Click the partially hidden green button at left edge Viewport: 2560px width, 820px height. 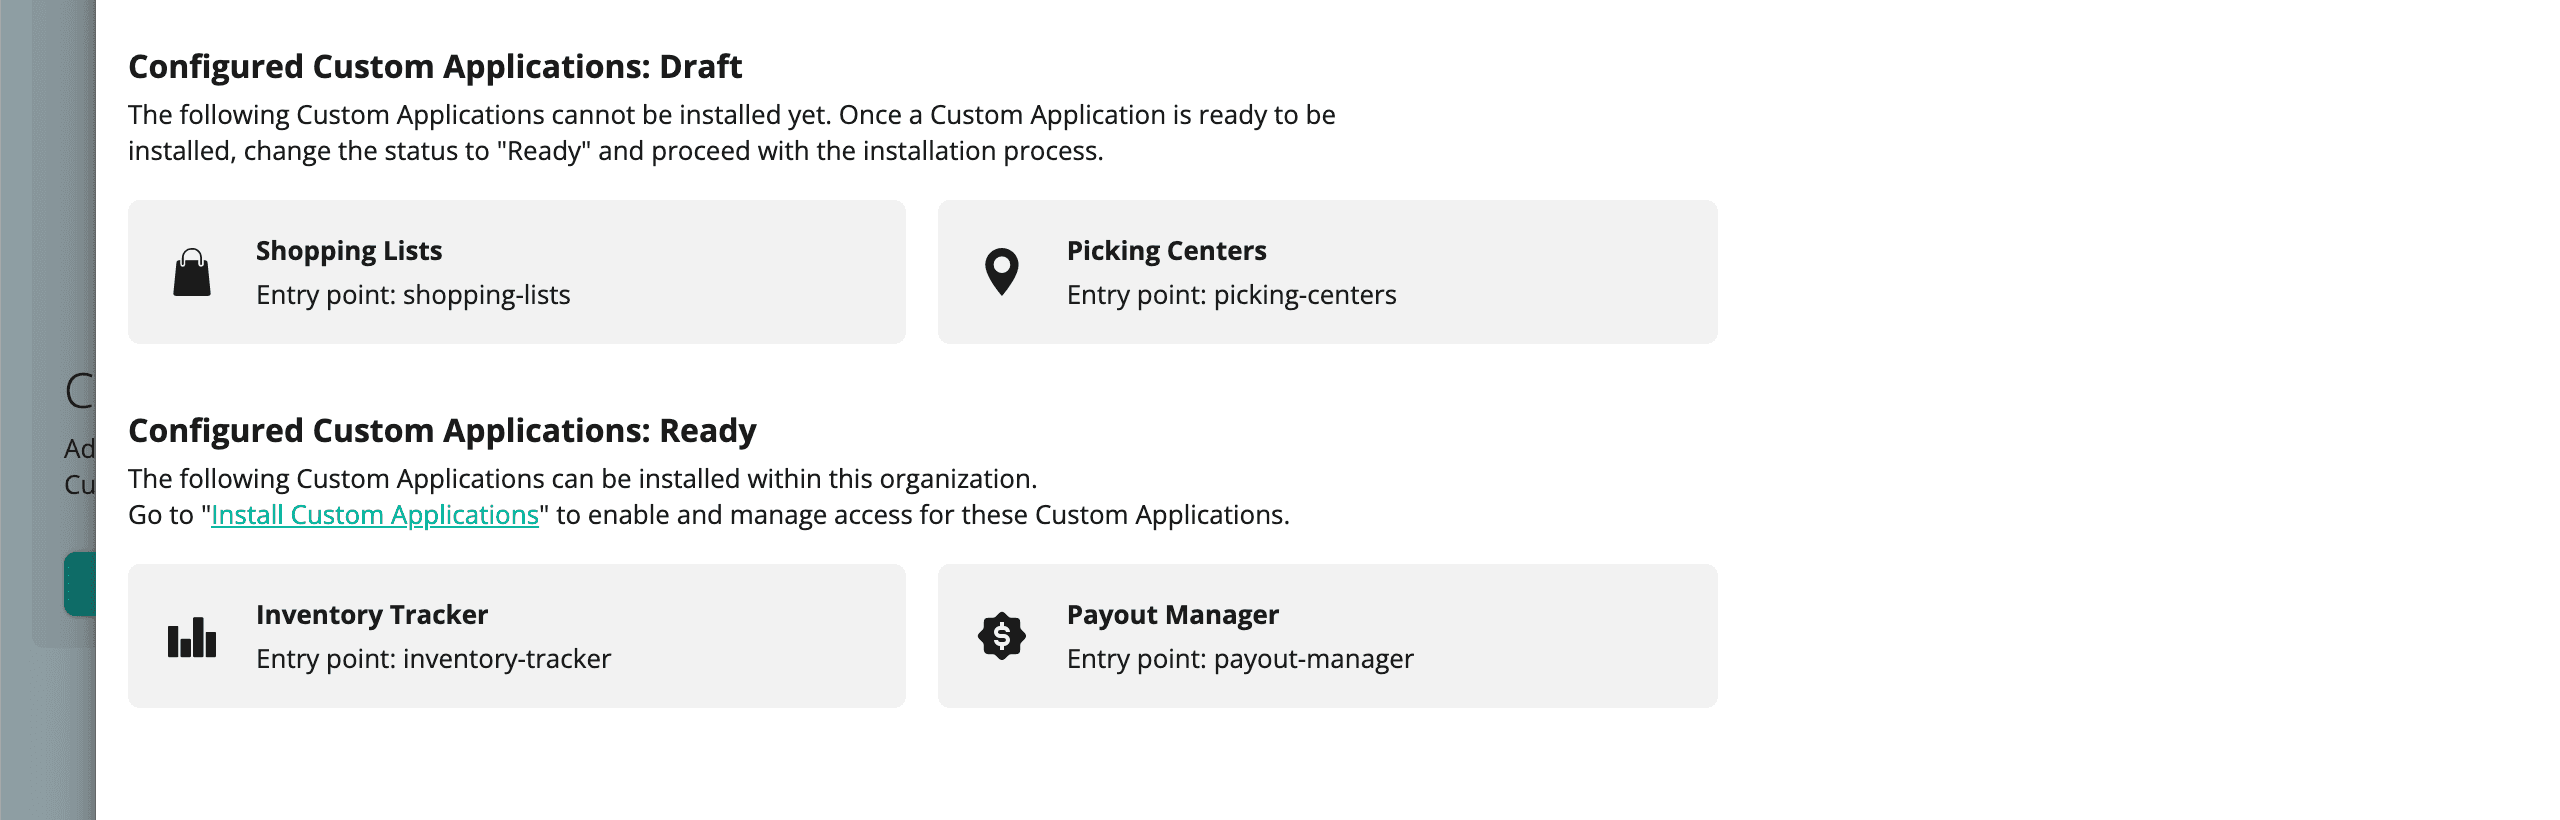(x=80, y=584)
